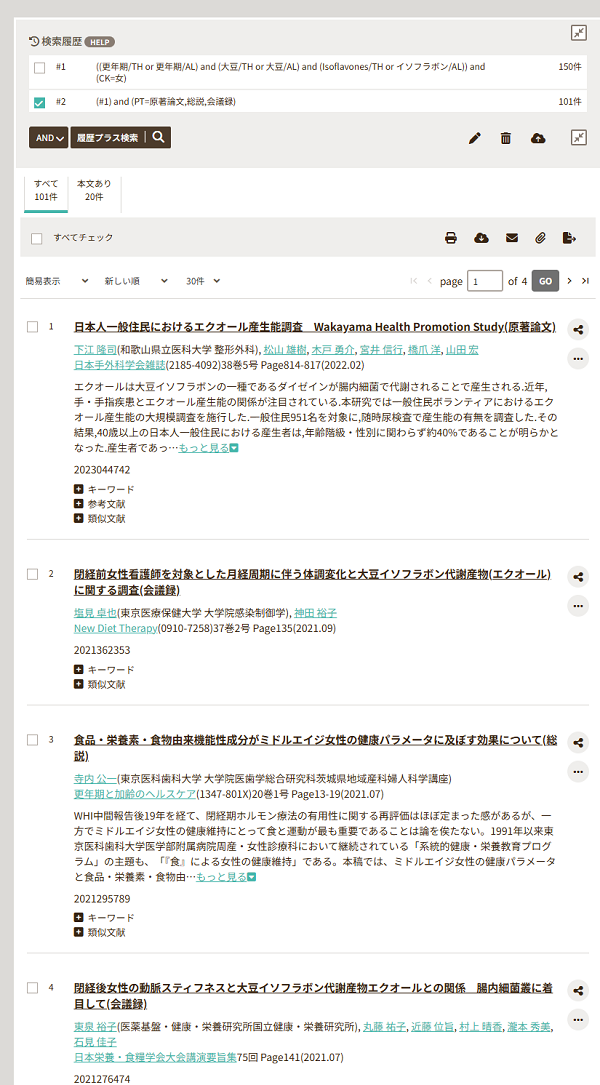Jump to the last results page
This screenshot has width=600, height=1085.
[585, 281]
